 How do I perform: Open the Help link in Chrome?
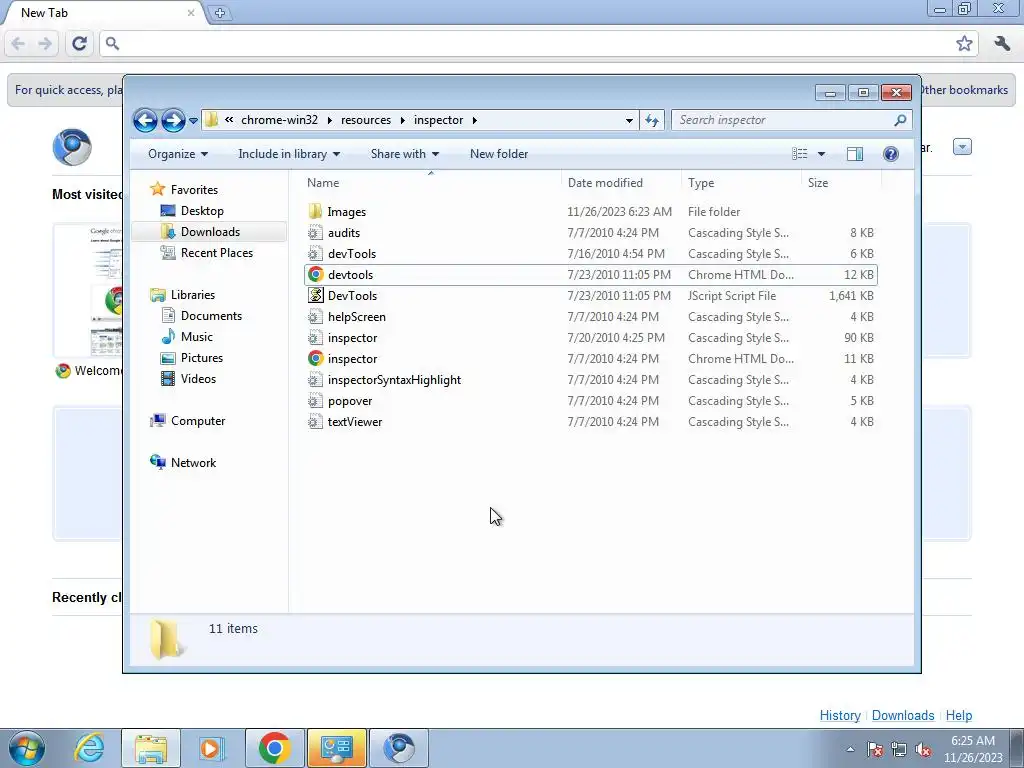(959, 715)
